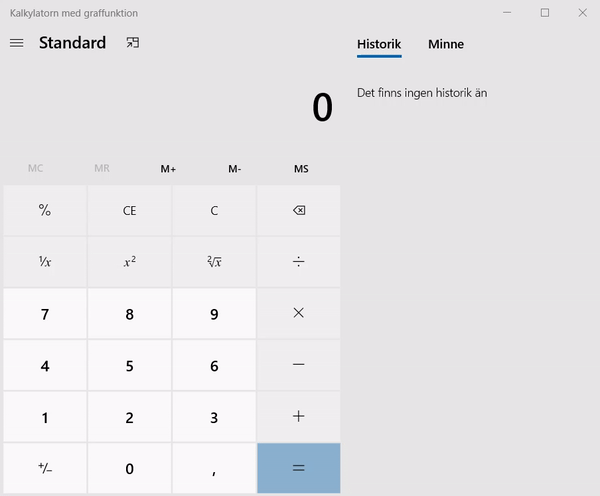
Task: Click the backspace delete icon
Action: [x=298, y=210]
